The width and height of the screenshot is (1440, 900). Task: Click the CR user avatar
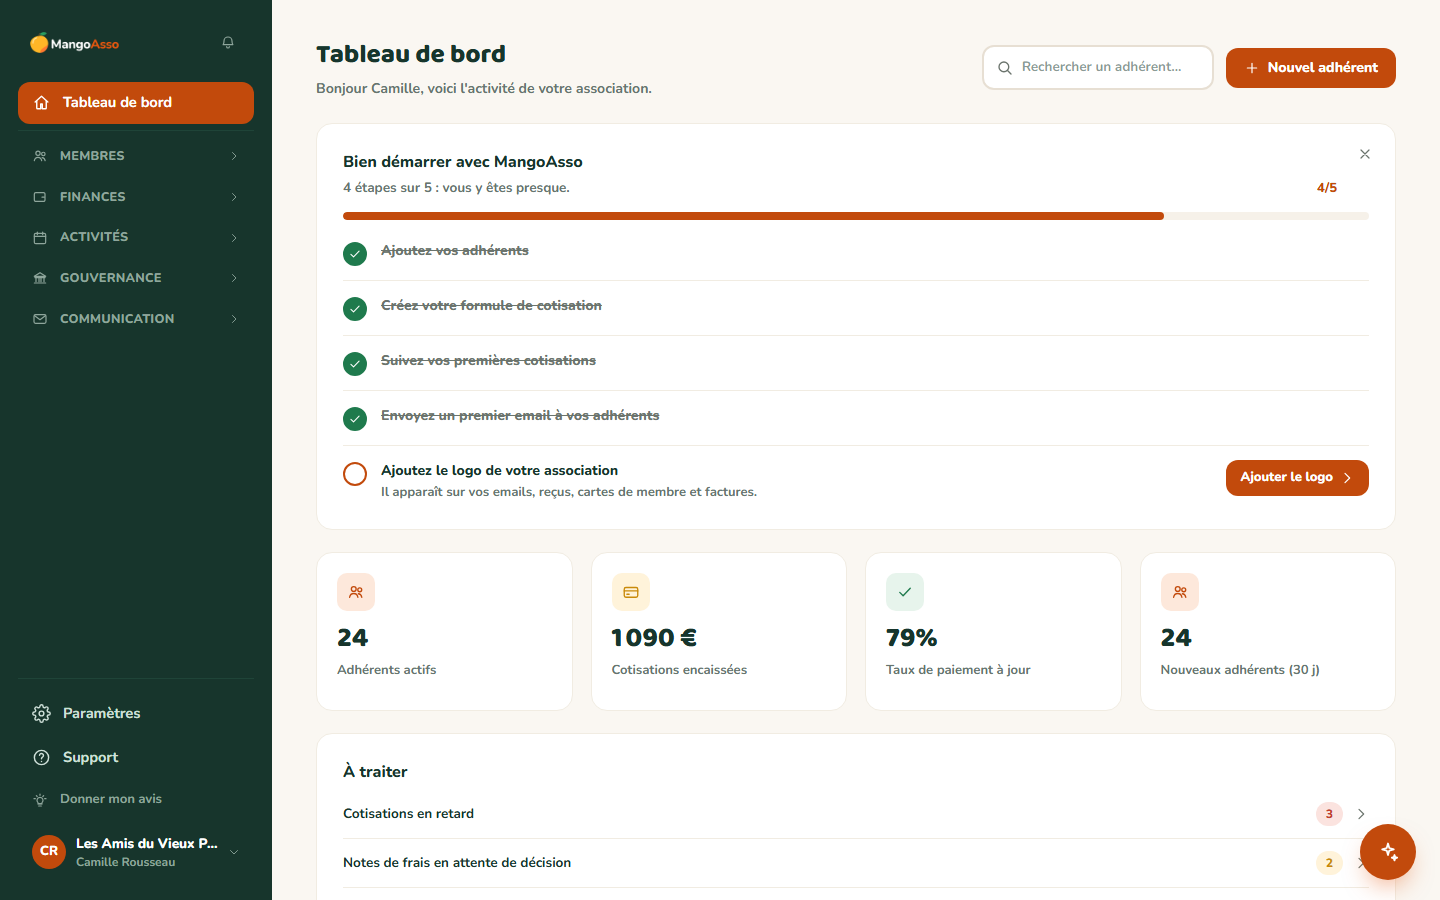[49, 851]
